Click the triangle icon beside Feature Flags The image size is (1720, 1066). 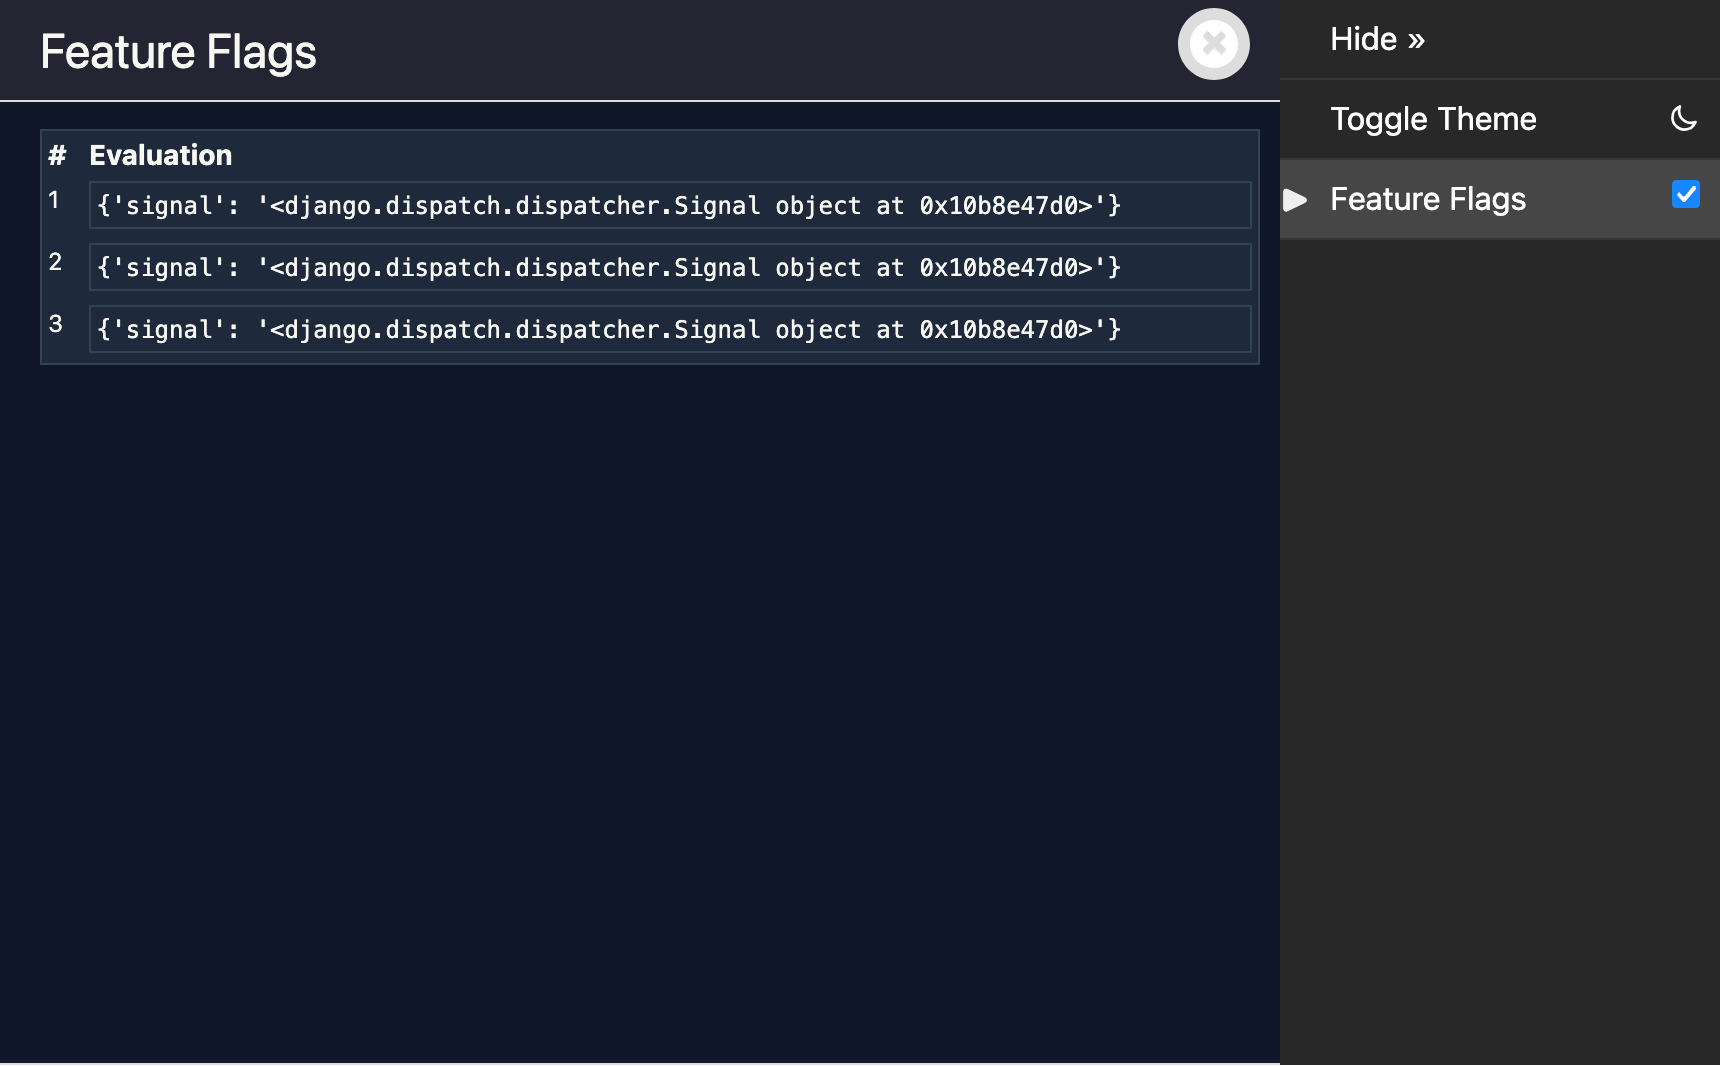coord(1294,199)
